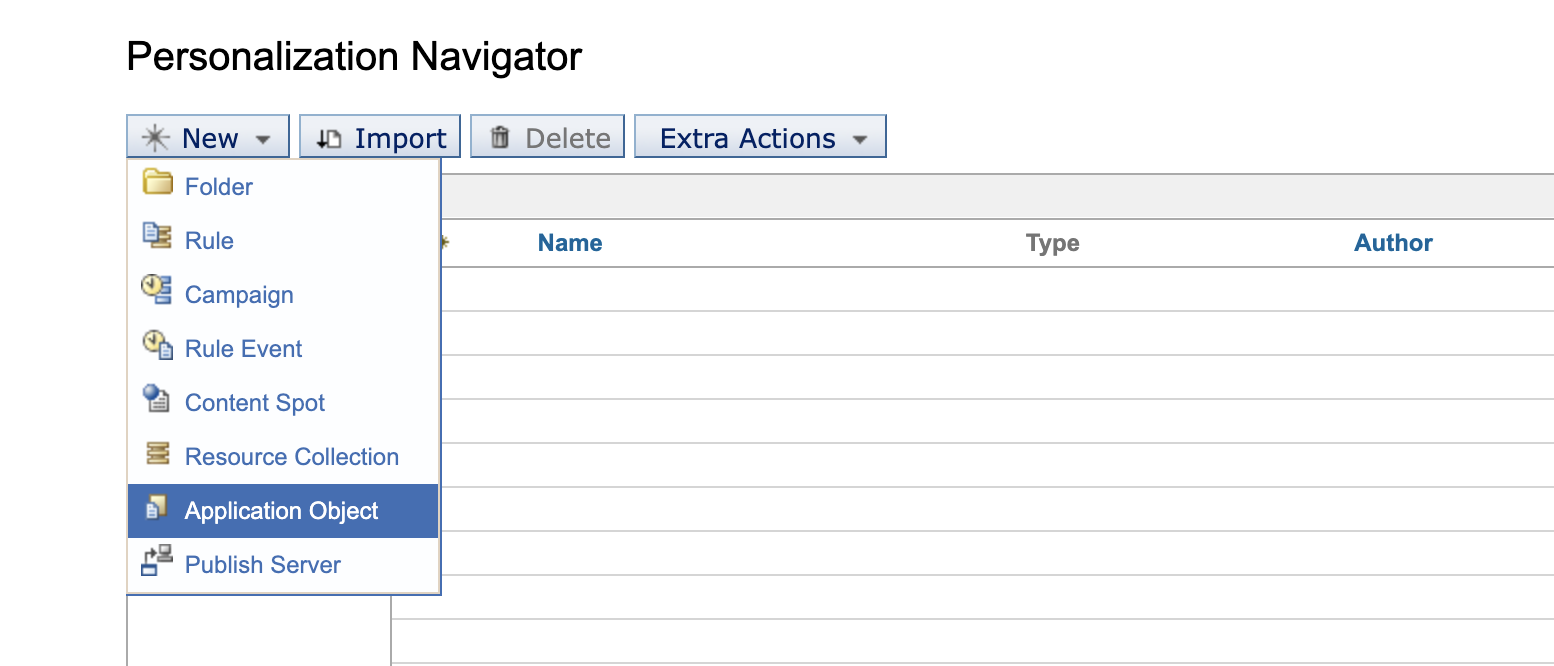Open the New dropdown menu
The width and height of the screenshot is (1554, 666).
[207, 136]
